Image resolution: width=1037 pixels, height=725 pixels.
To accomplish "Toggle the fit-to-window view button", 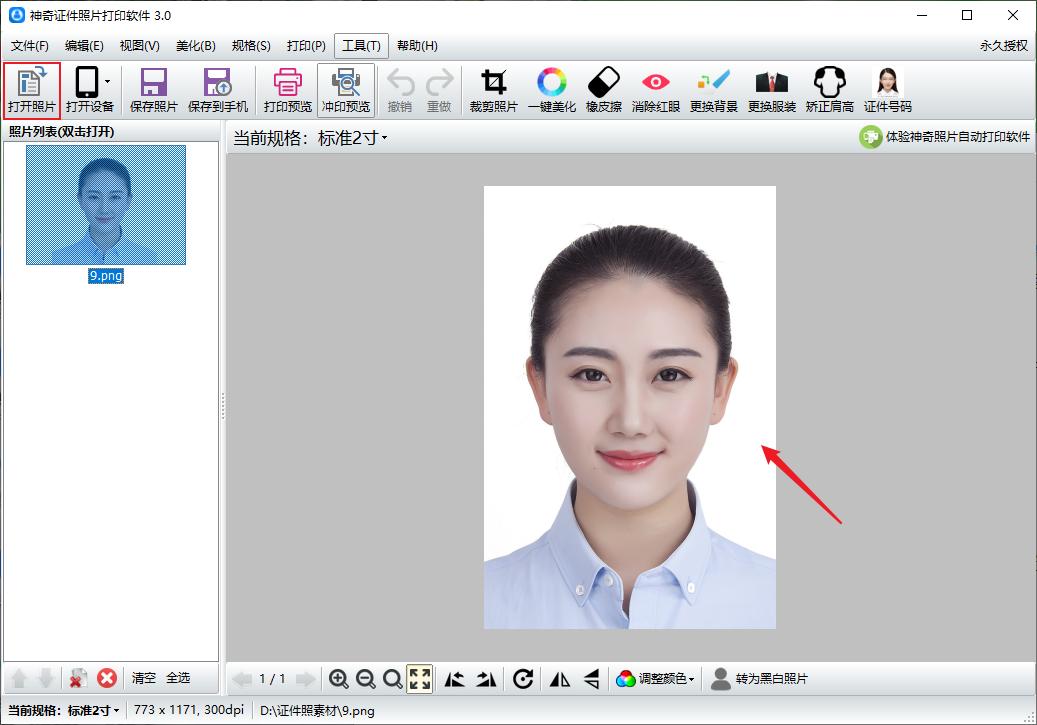I will [420, 679].
